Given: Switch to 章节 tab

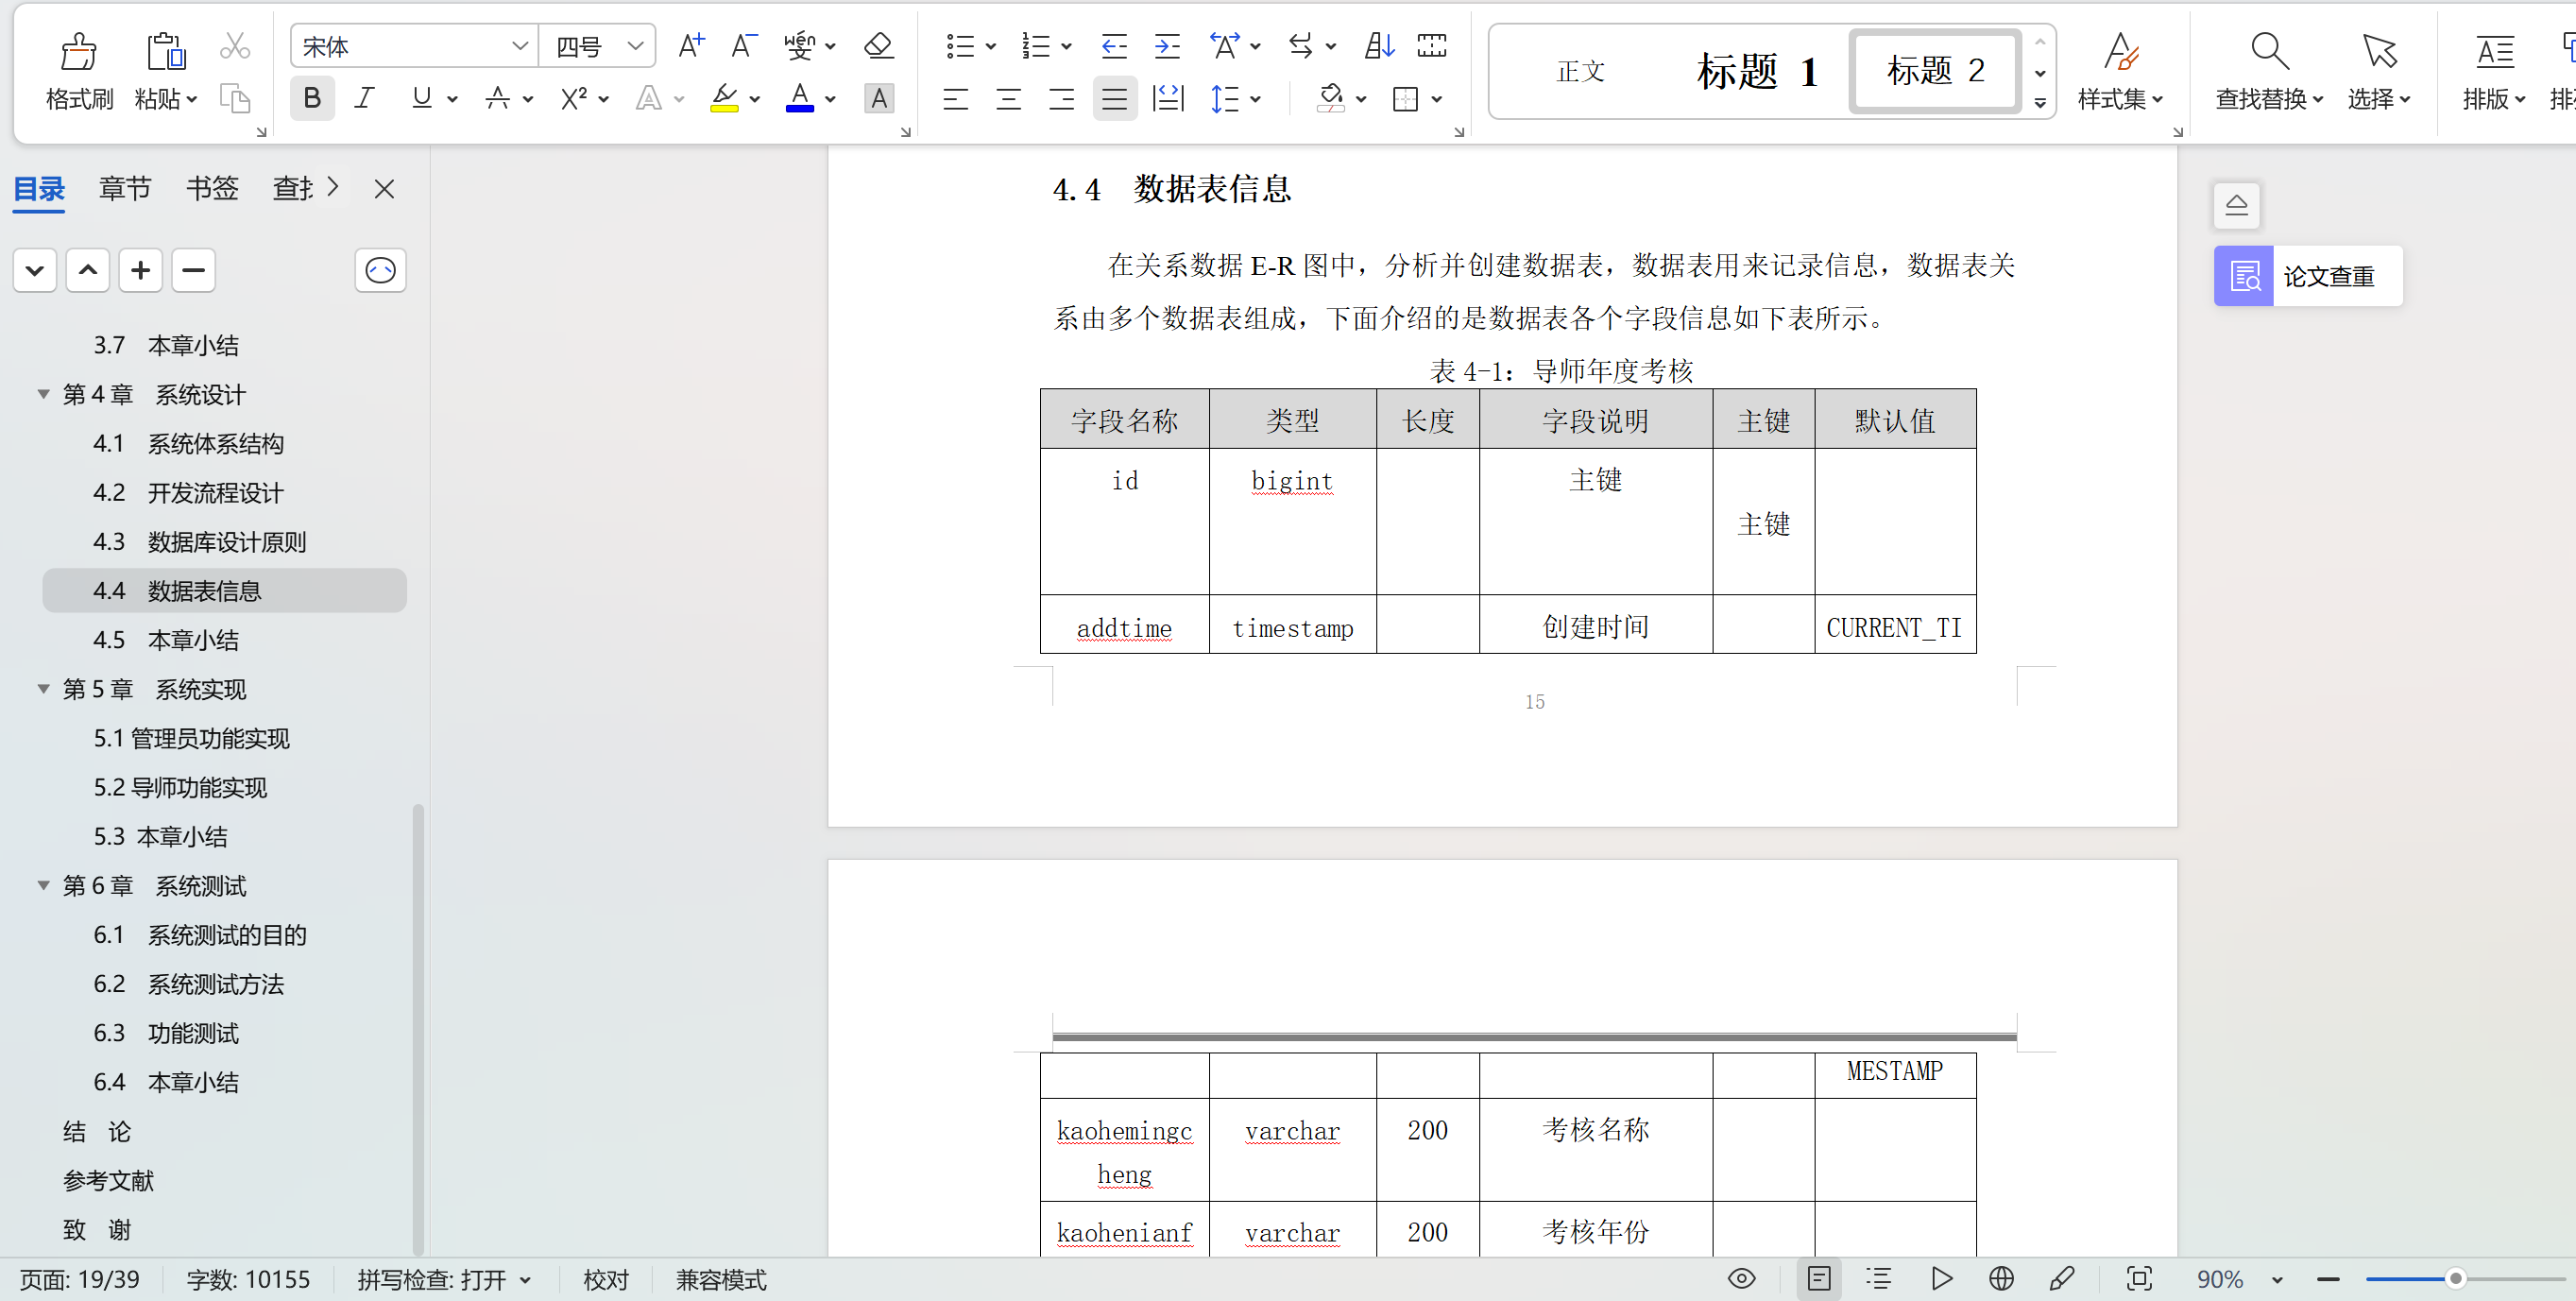Looking at the screenshot, I should [x=125, y=188].
